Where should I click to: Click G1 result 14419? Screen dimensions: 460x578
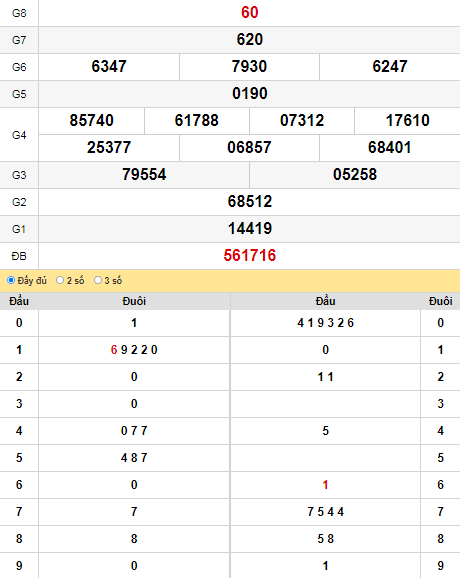[250, 229]
